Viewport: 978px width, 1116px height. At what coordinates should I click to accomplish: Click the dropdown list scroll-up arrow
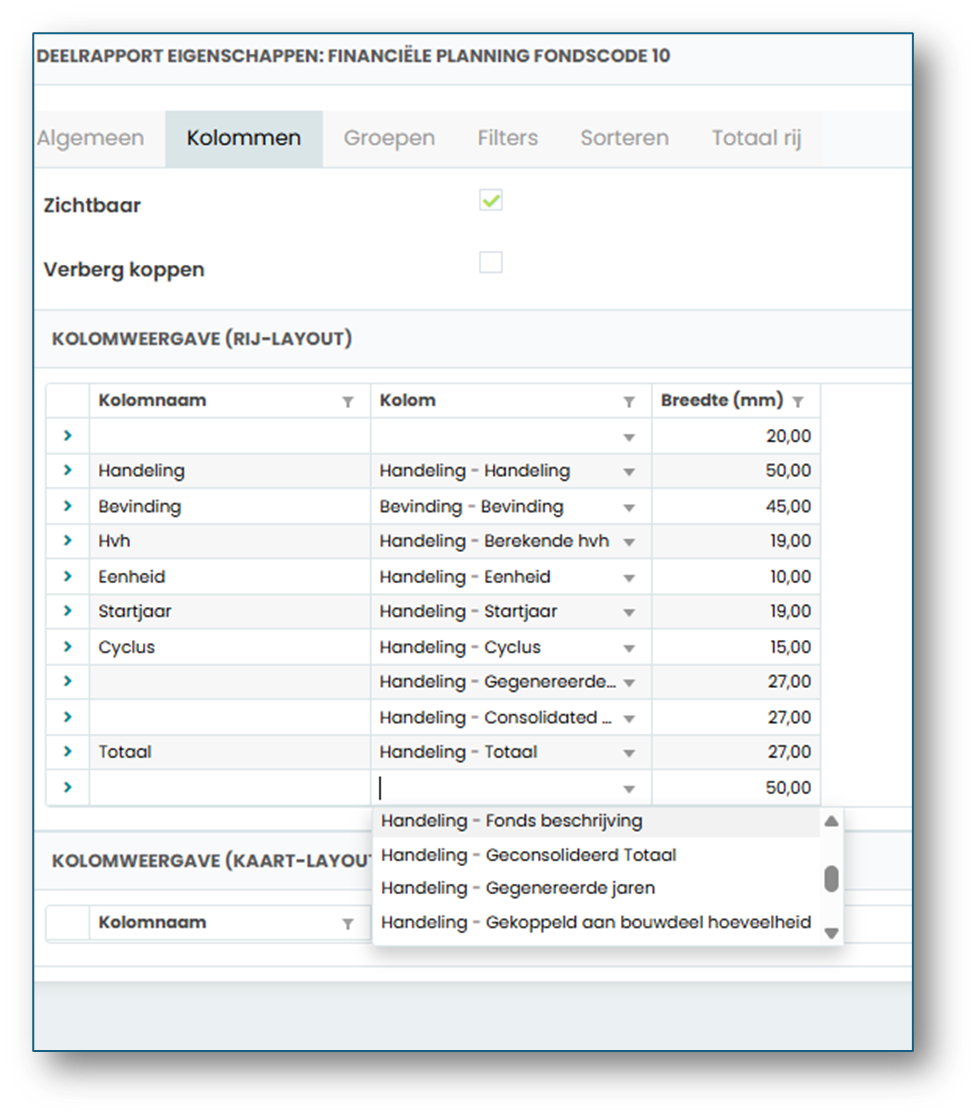[831, 821]
